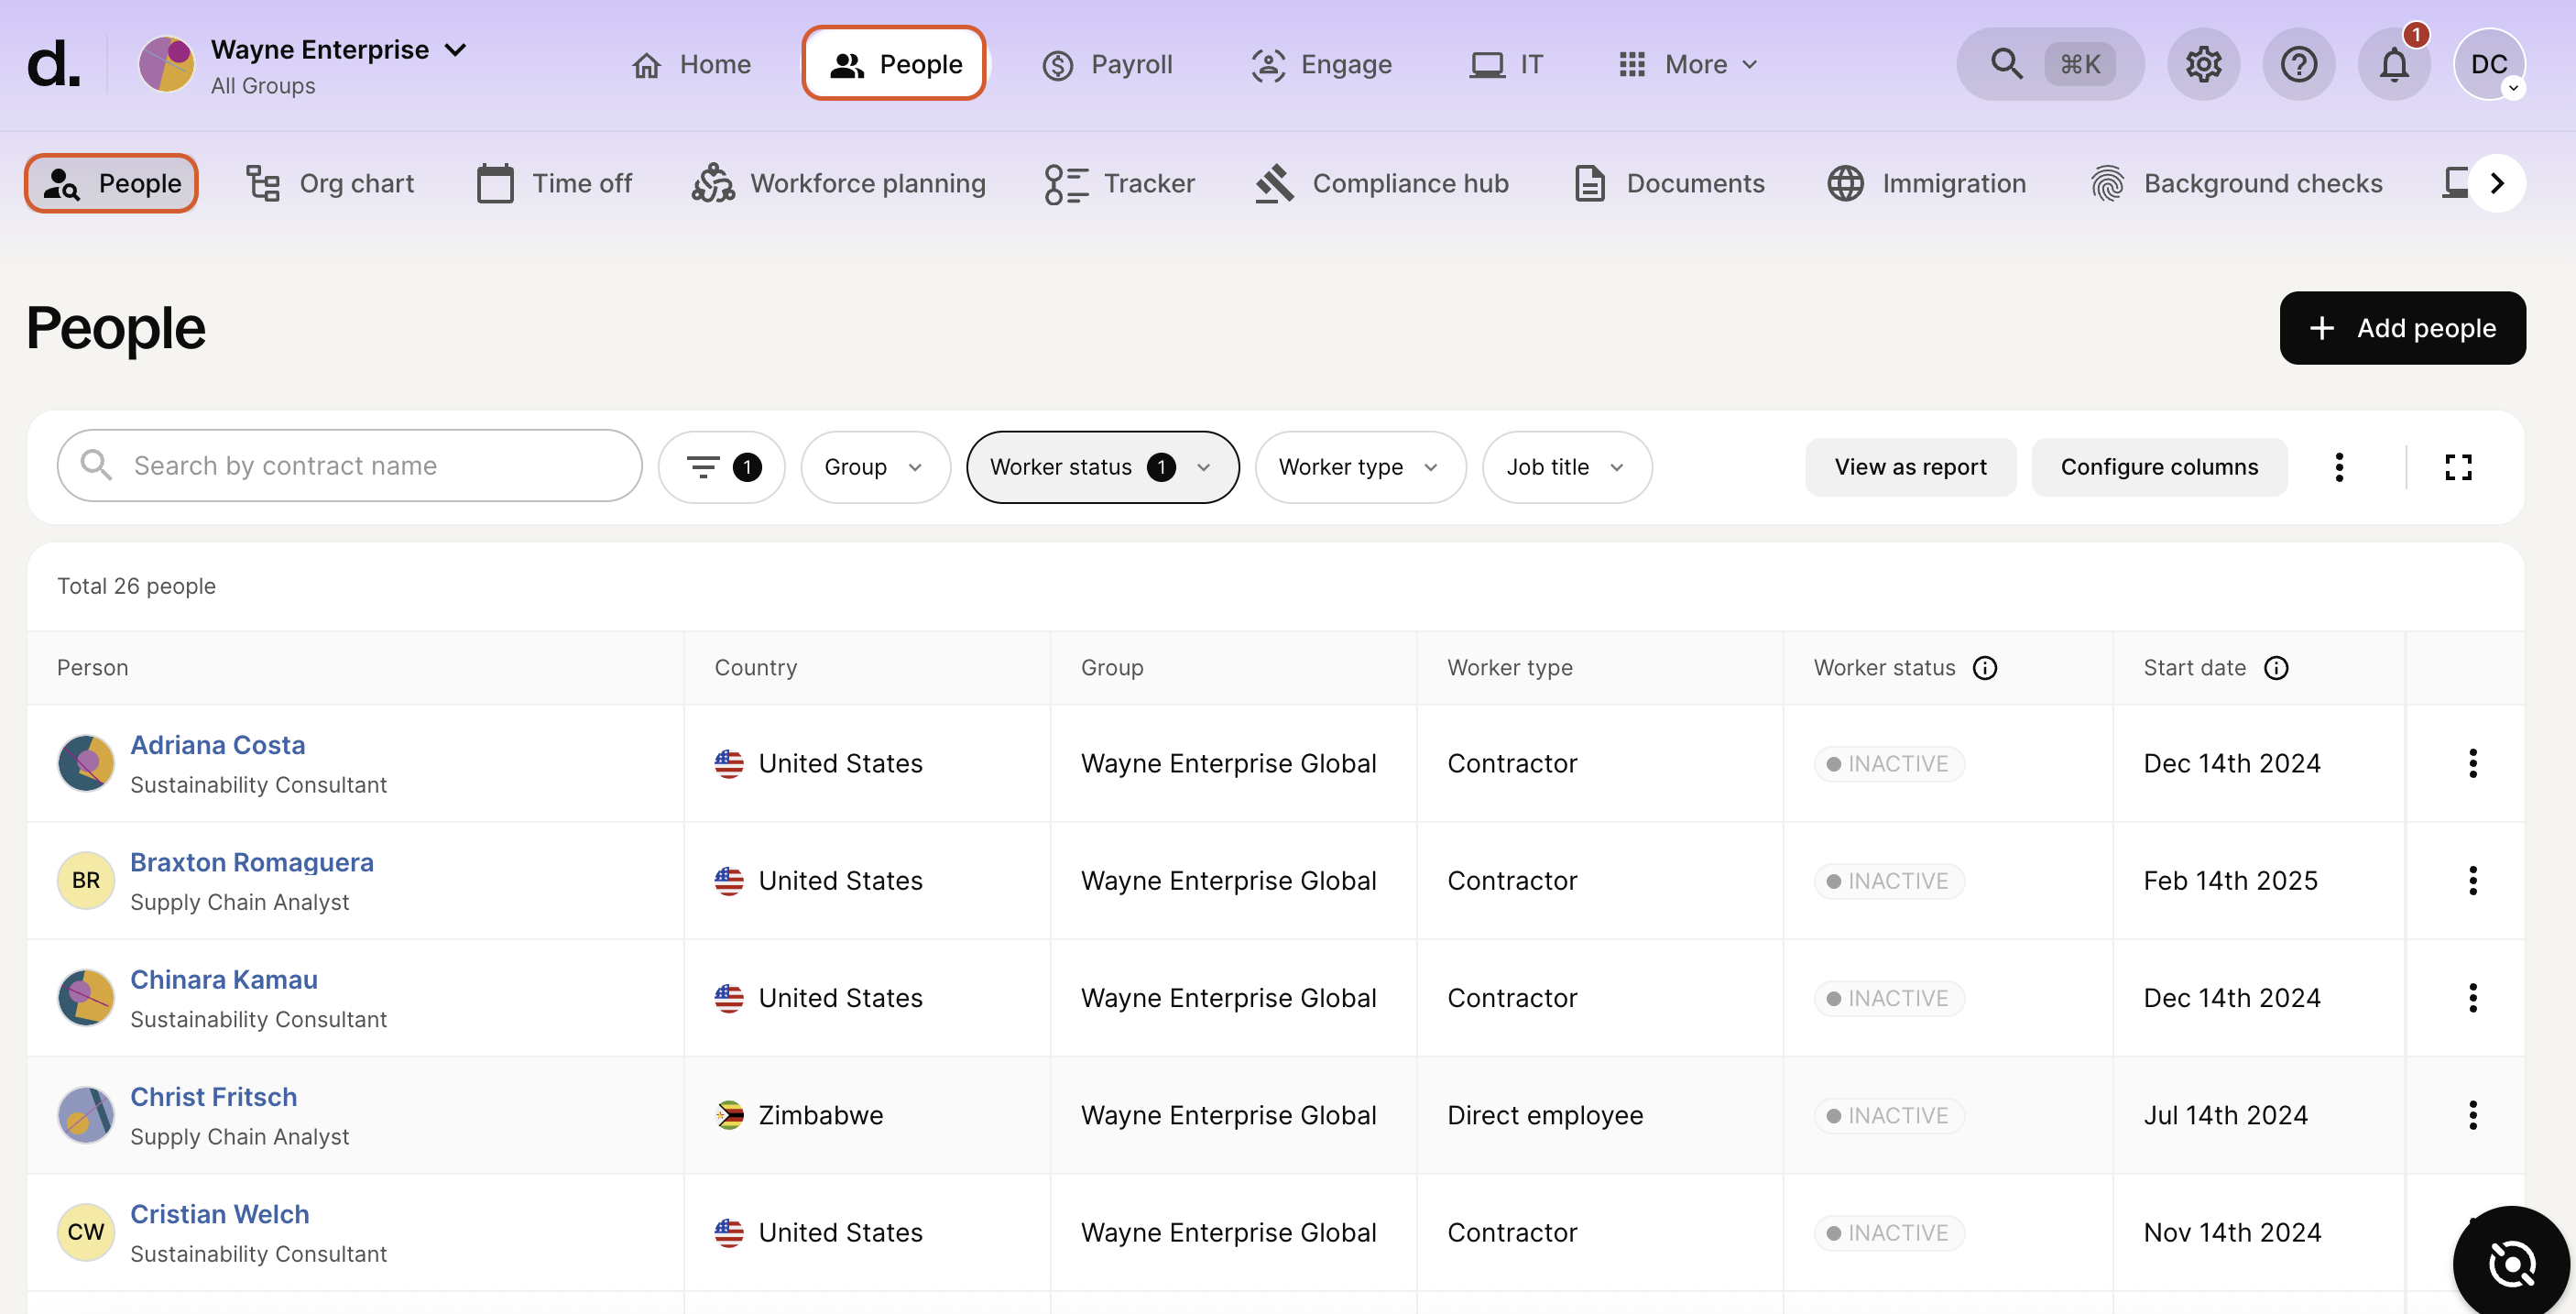Open Chinara Kamau's profile link

click(224, 979)
